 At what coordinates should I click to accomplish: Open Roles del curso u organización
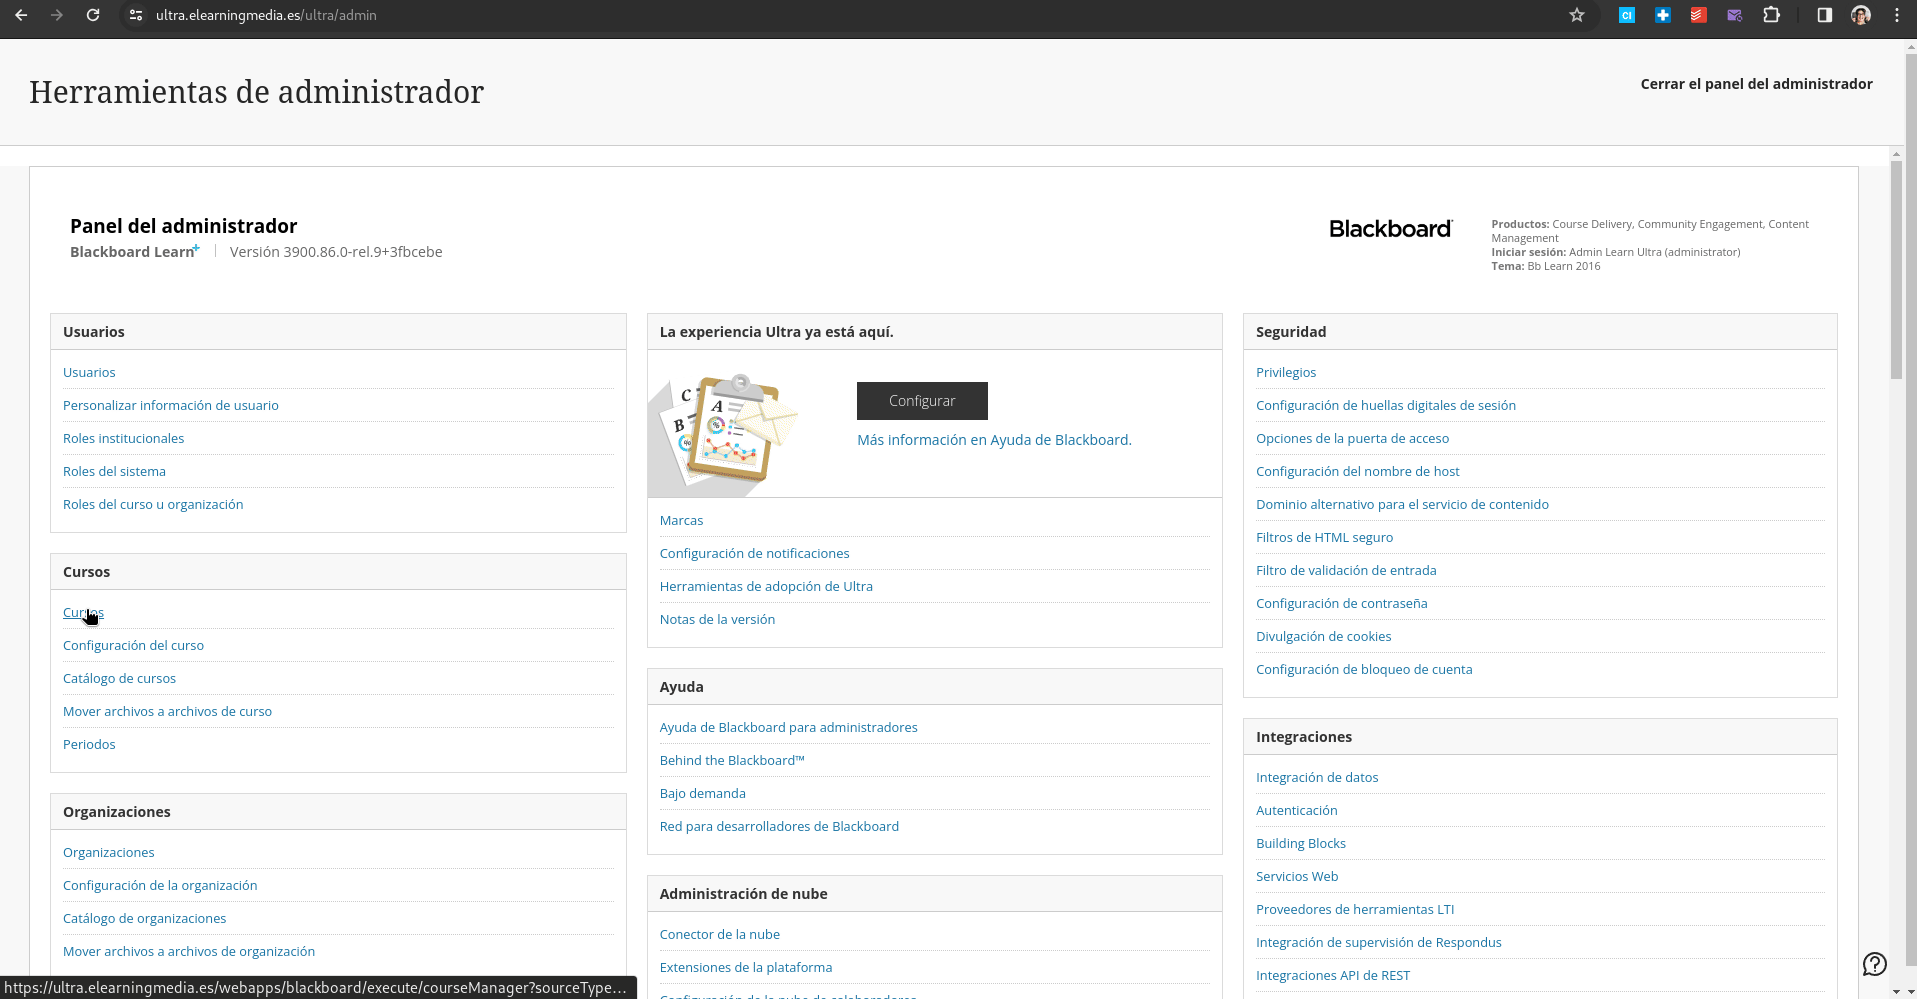[153, 504]
